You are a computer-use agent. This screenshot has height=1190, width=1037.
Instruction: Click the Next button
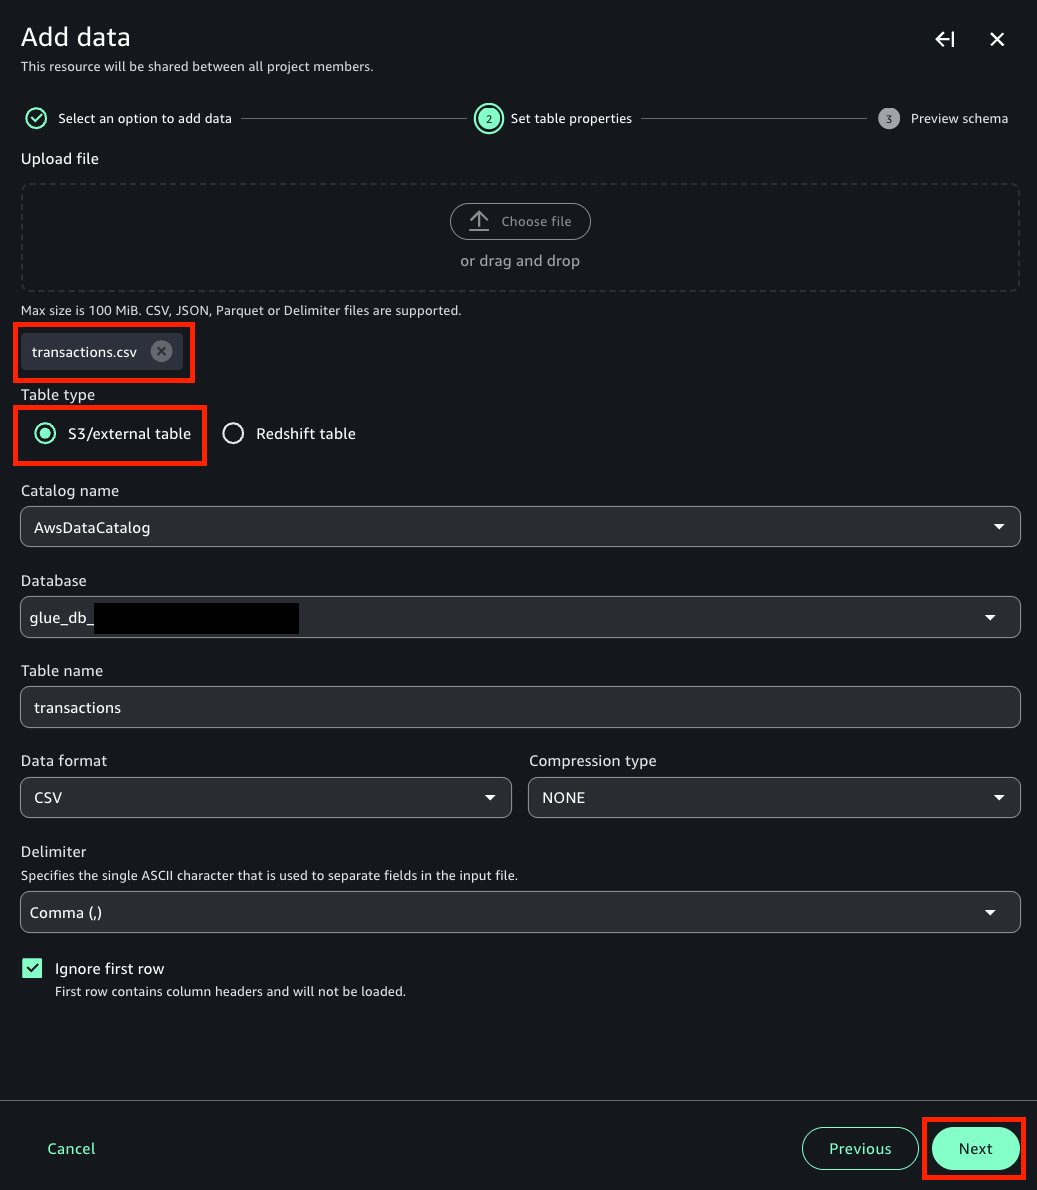(976, 1148)
